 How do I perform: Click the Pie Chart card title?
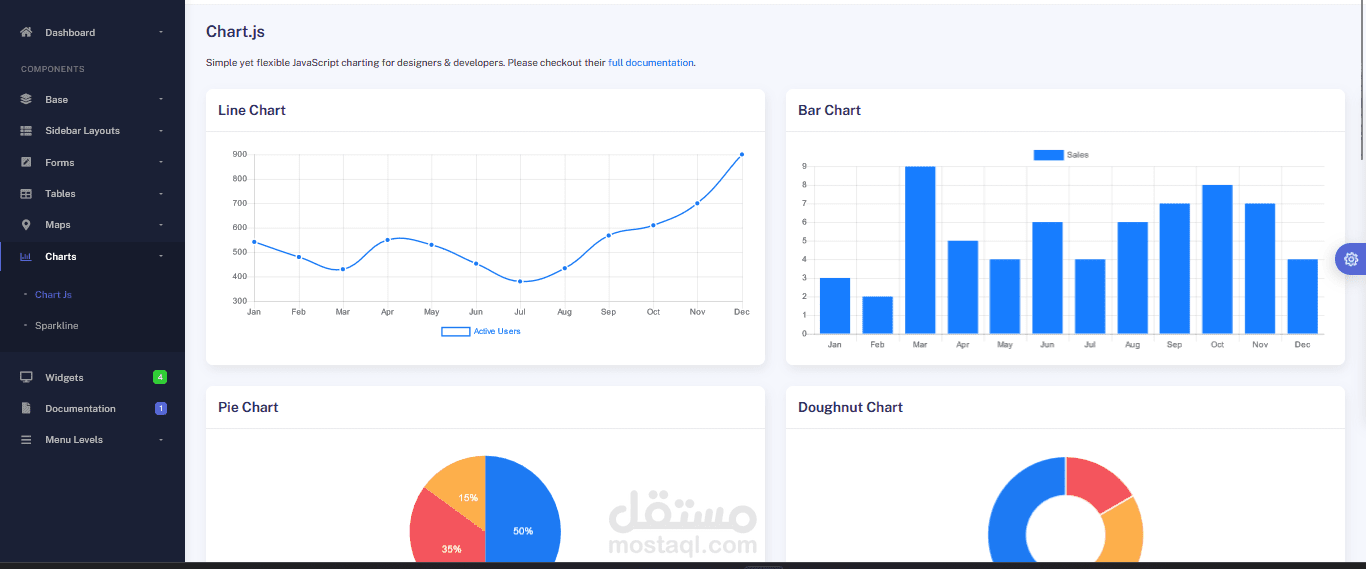click(x=248, y=407)
